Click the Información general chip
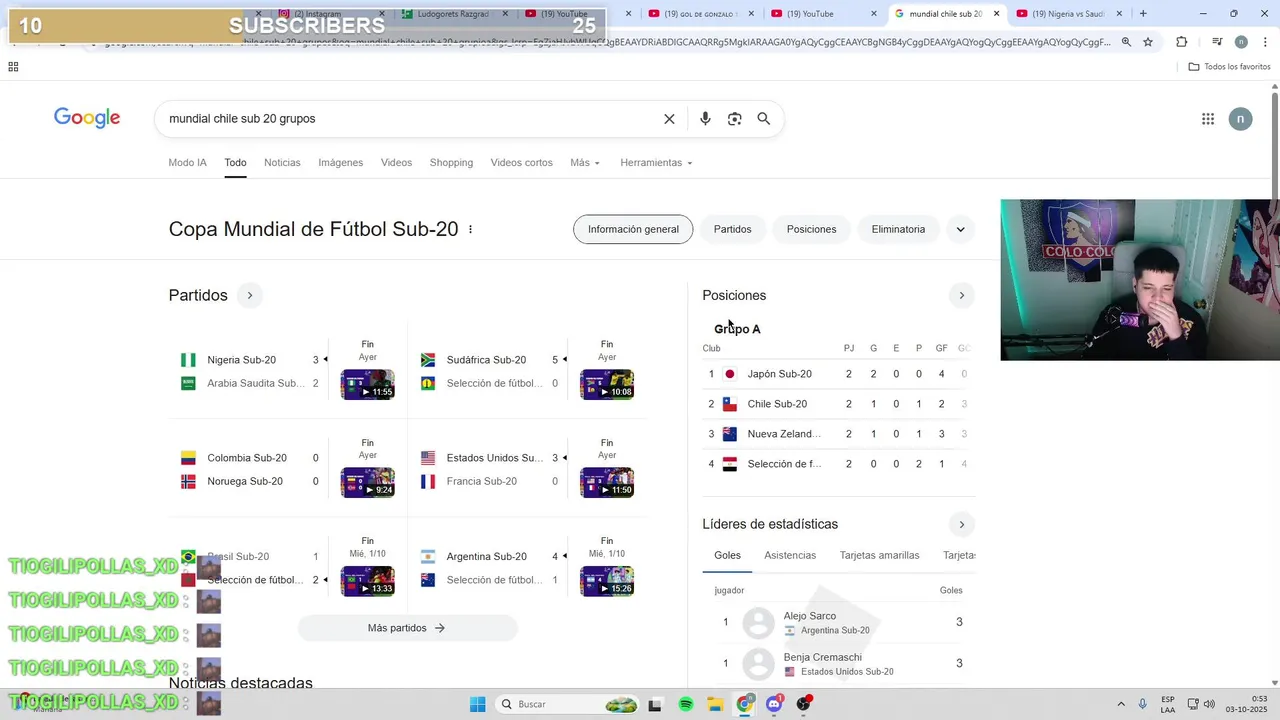This screenshot has height=720, width=1280. (x=633, y=229)
